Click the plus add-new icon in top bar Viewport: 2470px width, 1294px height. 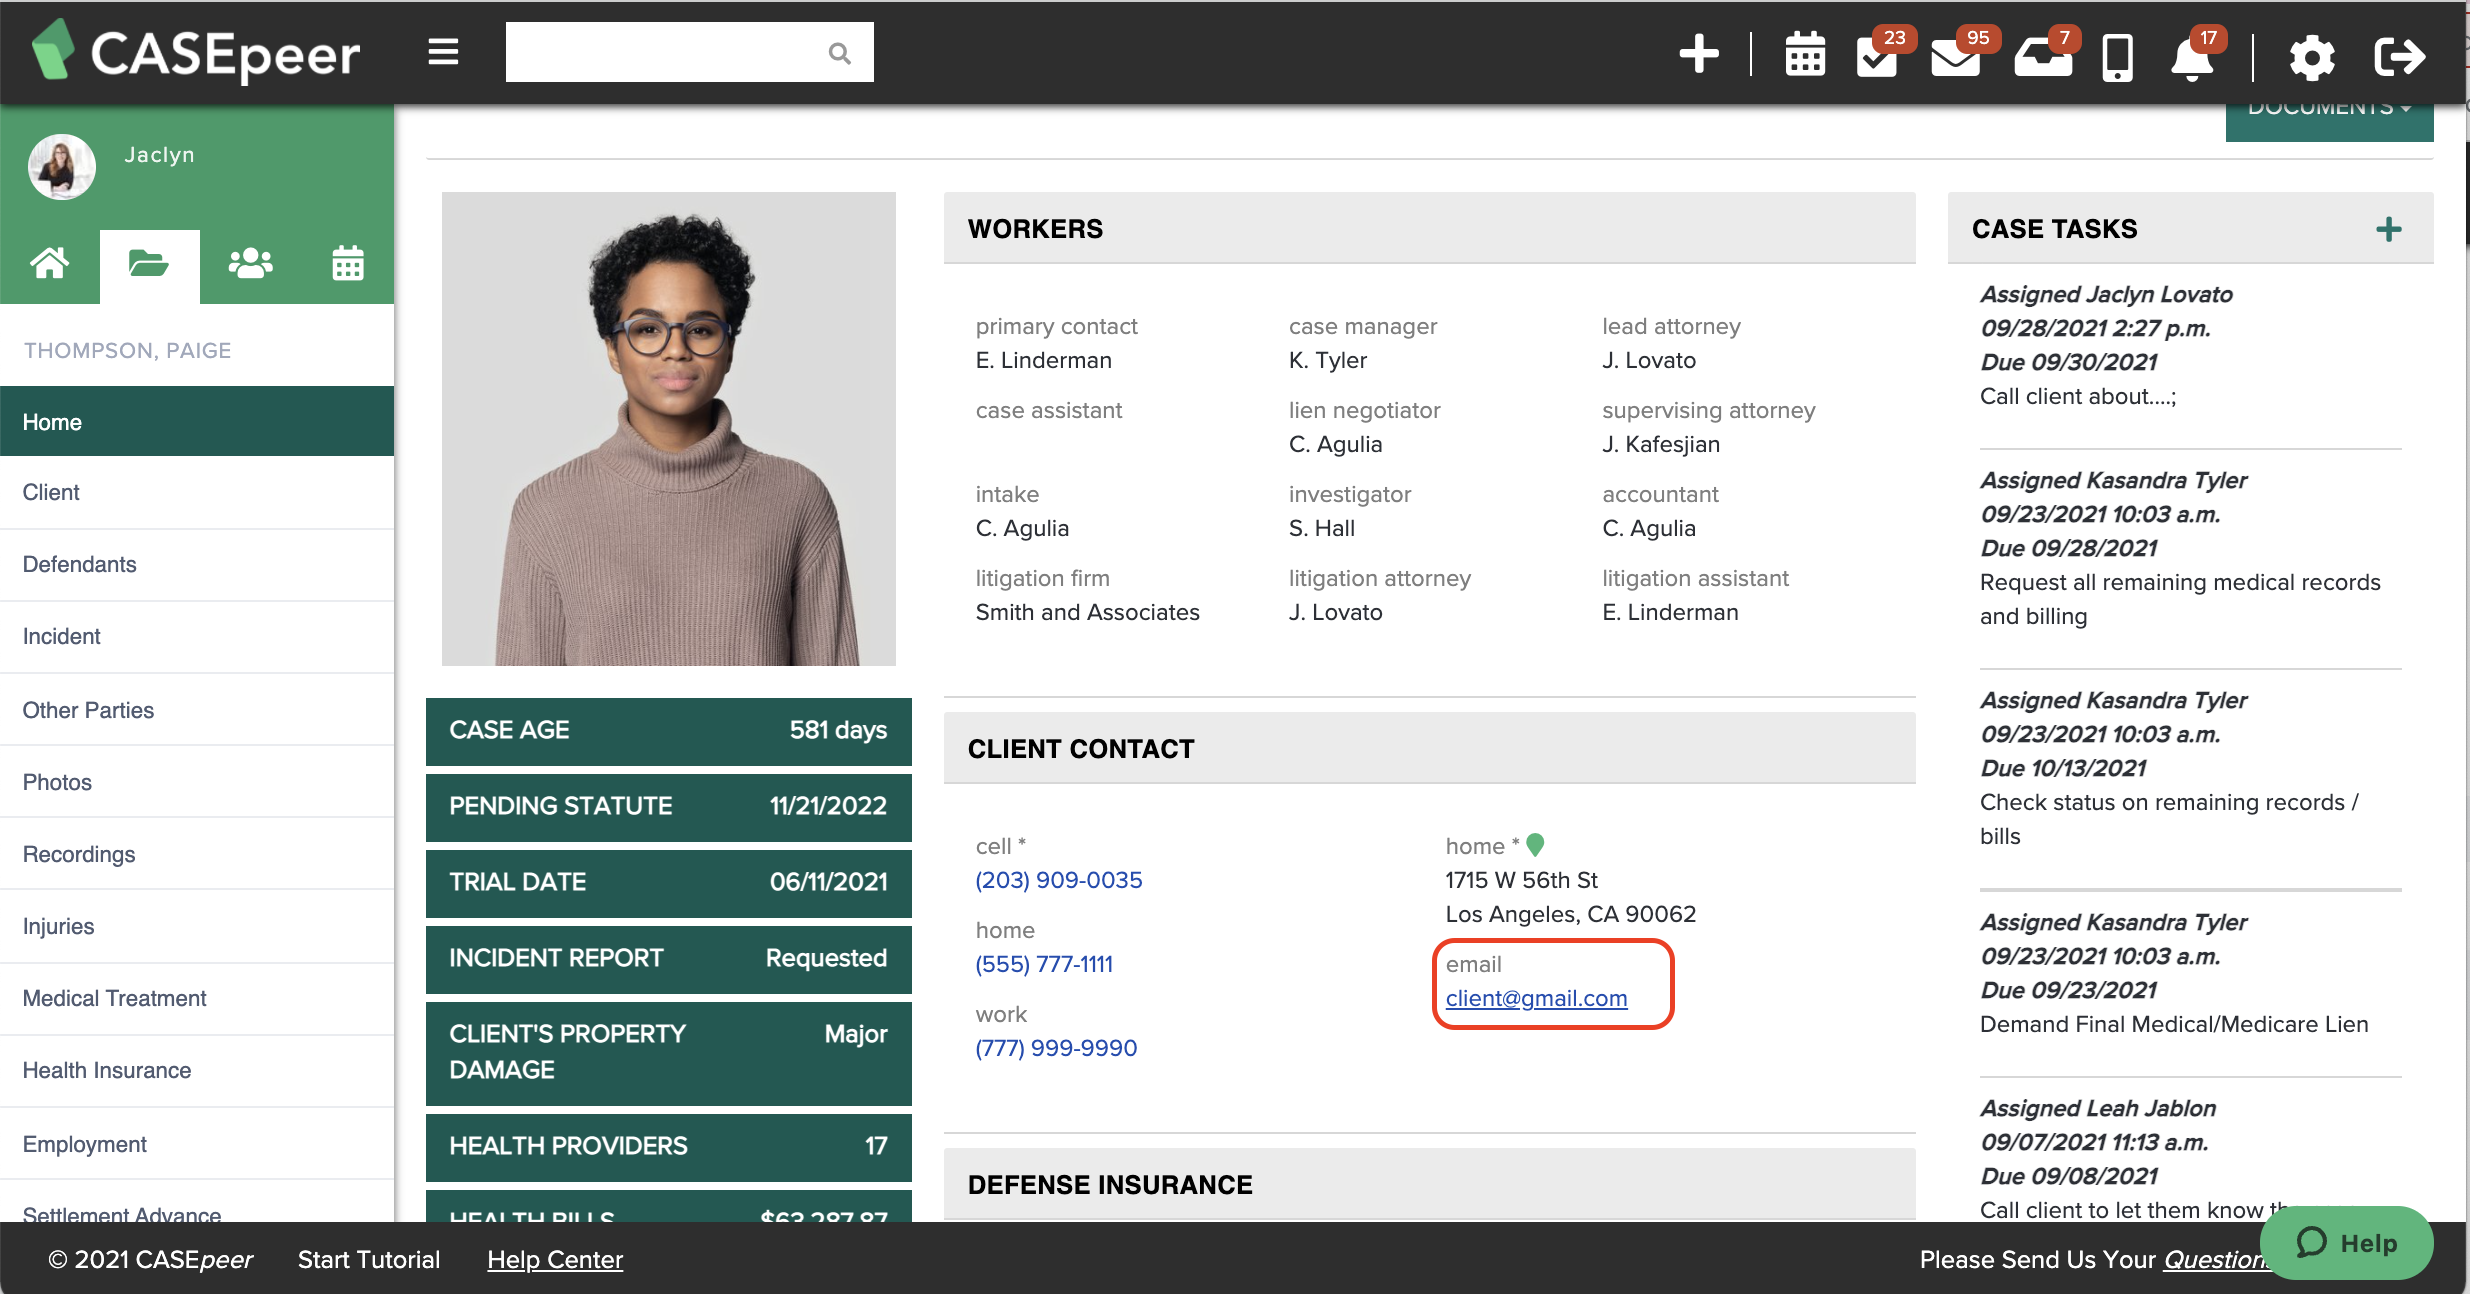(x=1699, y=54)
